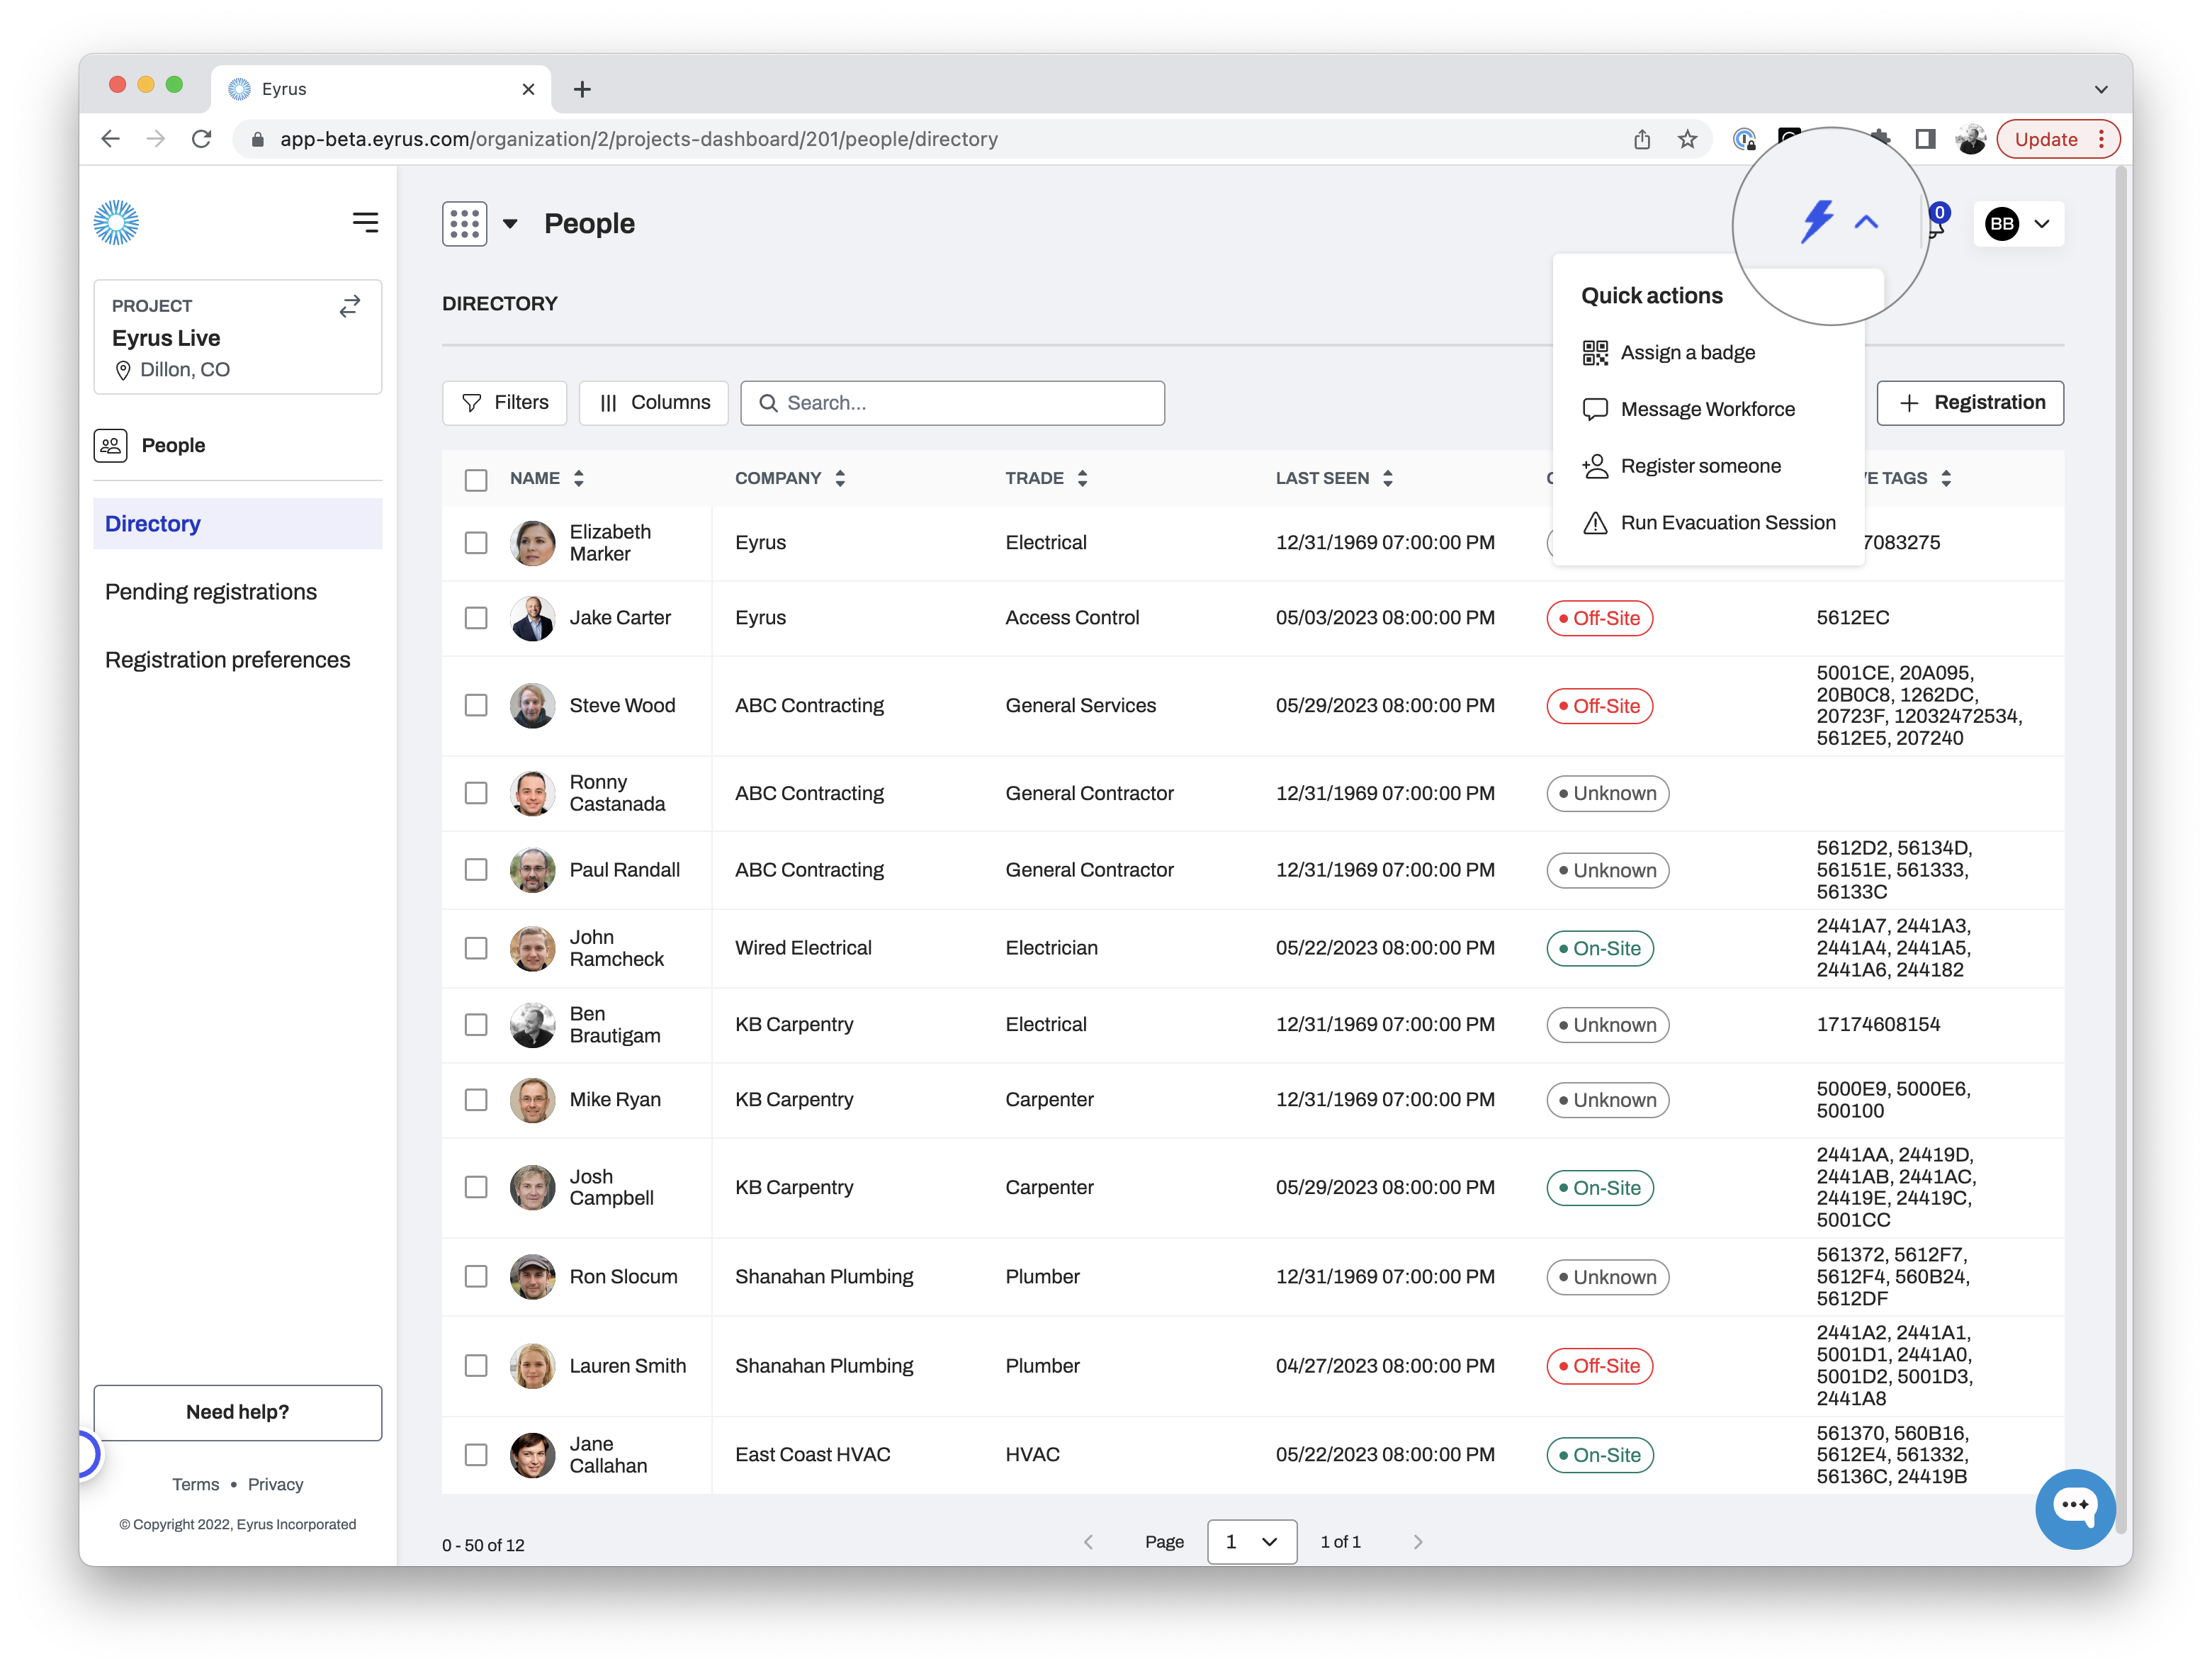Open Registration preferences page
This screenshot has height=1671, width=2212.
click(227, 660)
